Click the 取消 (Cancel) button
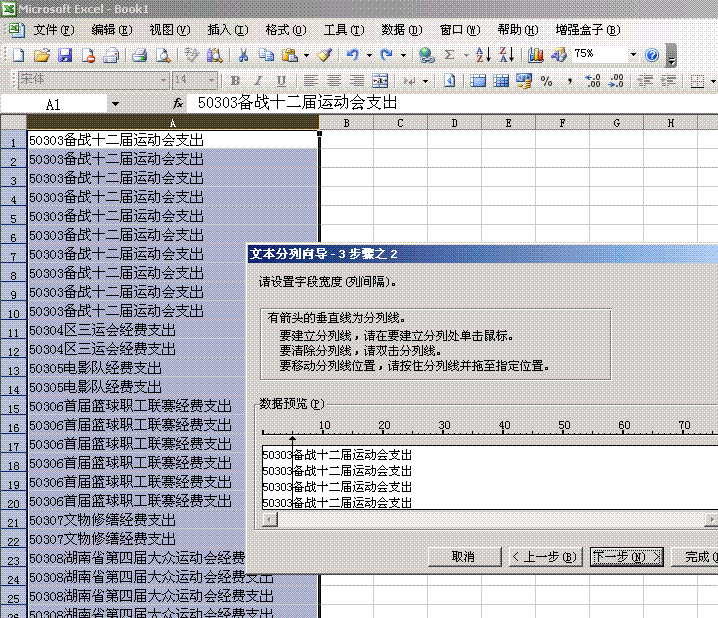The height and width of the screenshot is (618, 718). (462, 556)
